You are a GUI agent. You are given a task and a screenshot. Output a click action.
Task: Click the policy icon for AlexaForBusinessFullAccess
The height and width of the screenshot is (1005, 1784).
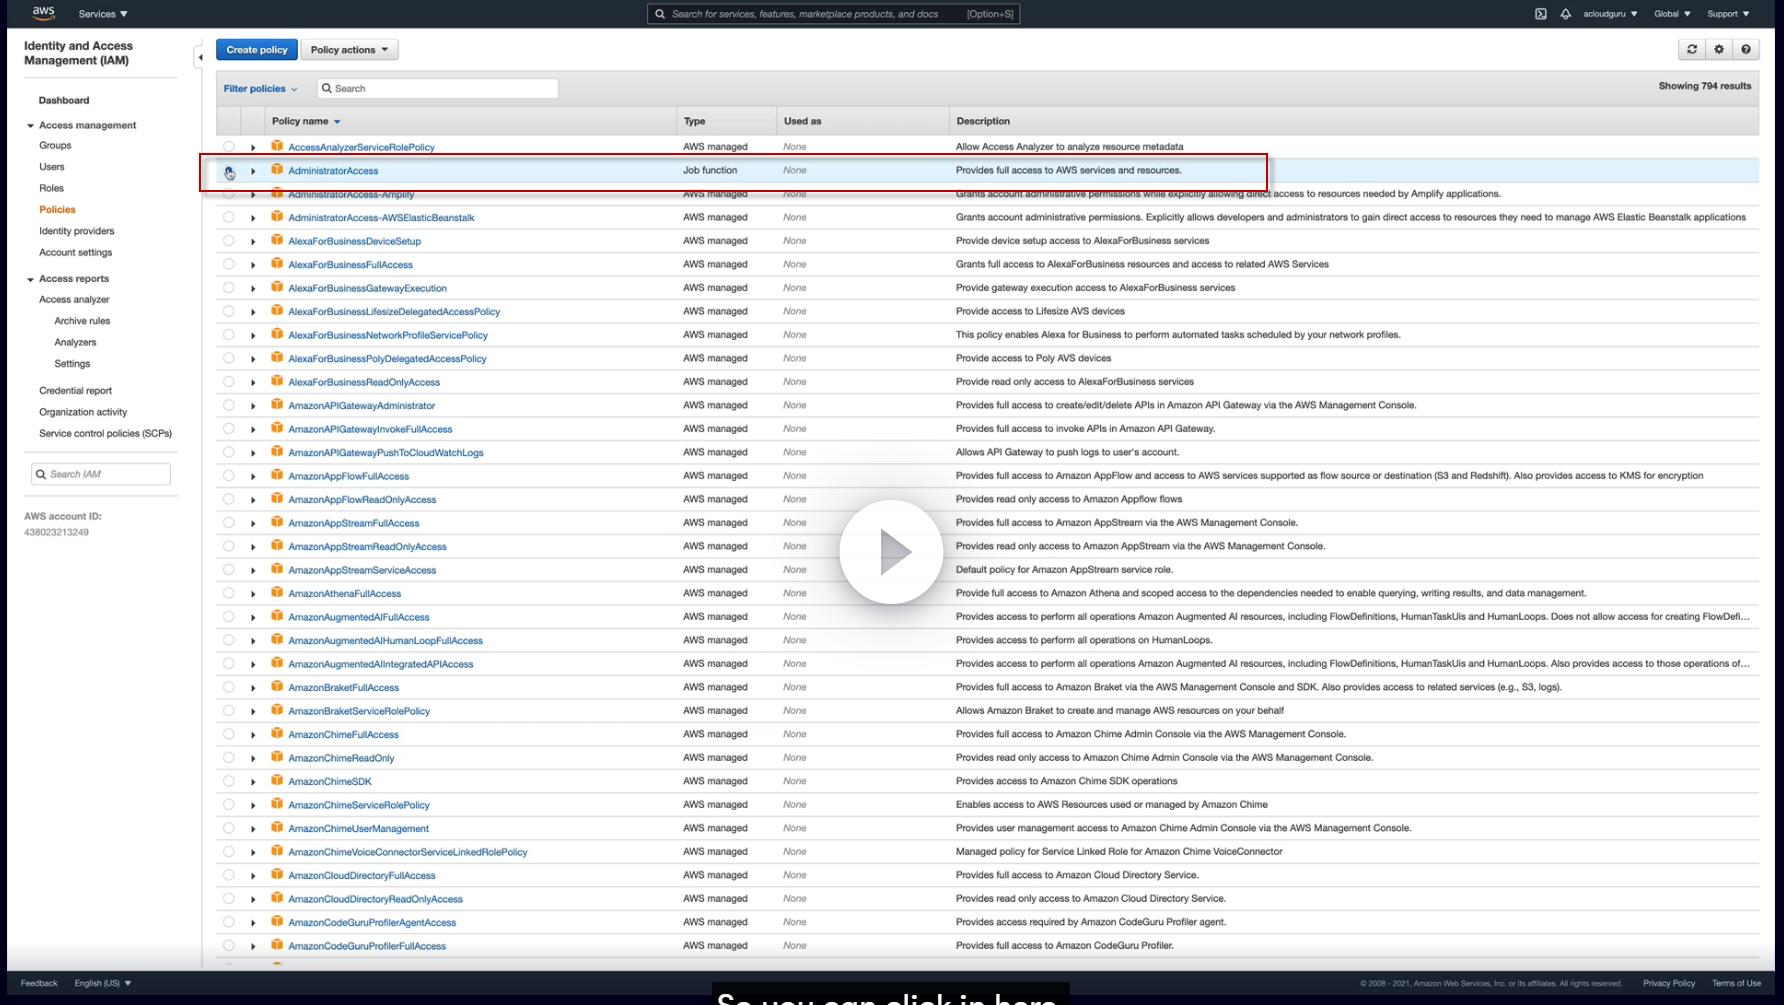277,264
